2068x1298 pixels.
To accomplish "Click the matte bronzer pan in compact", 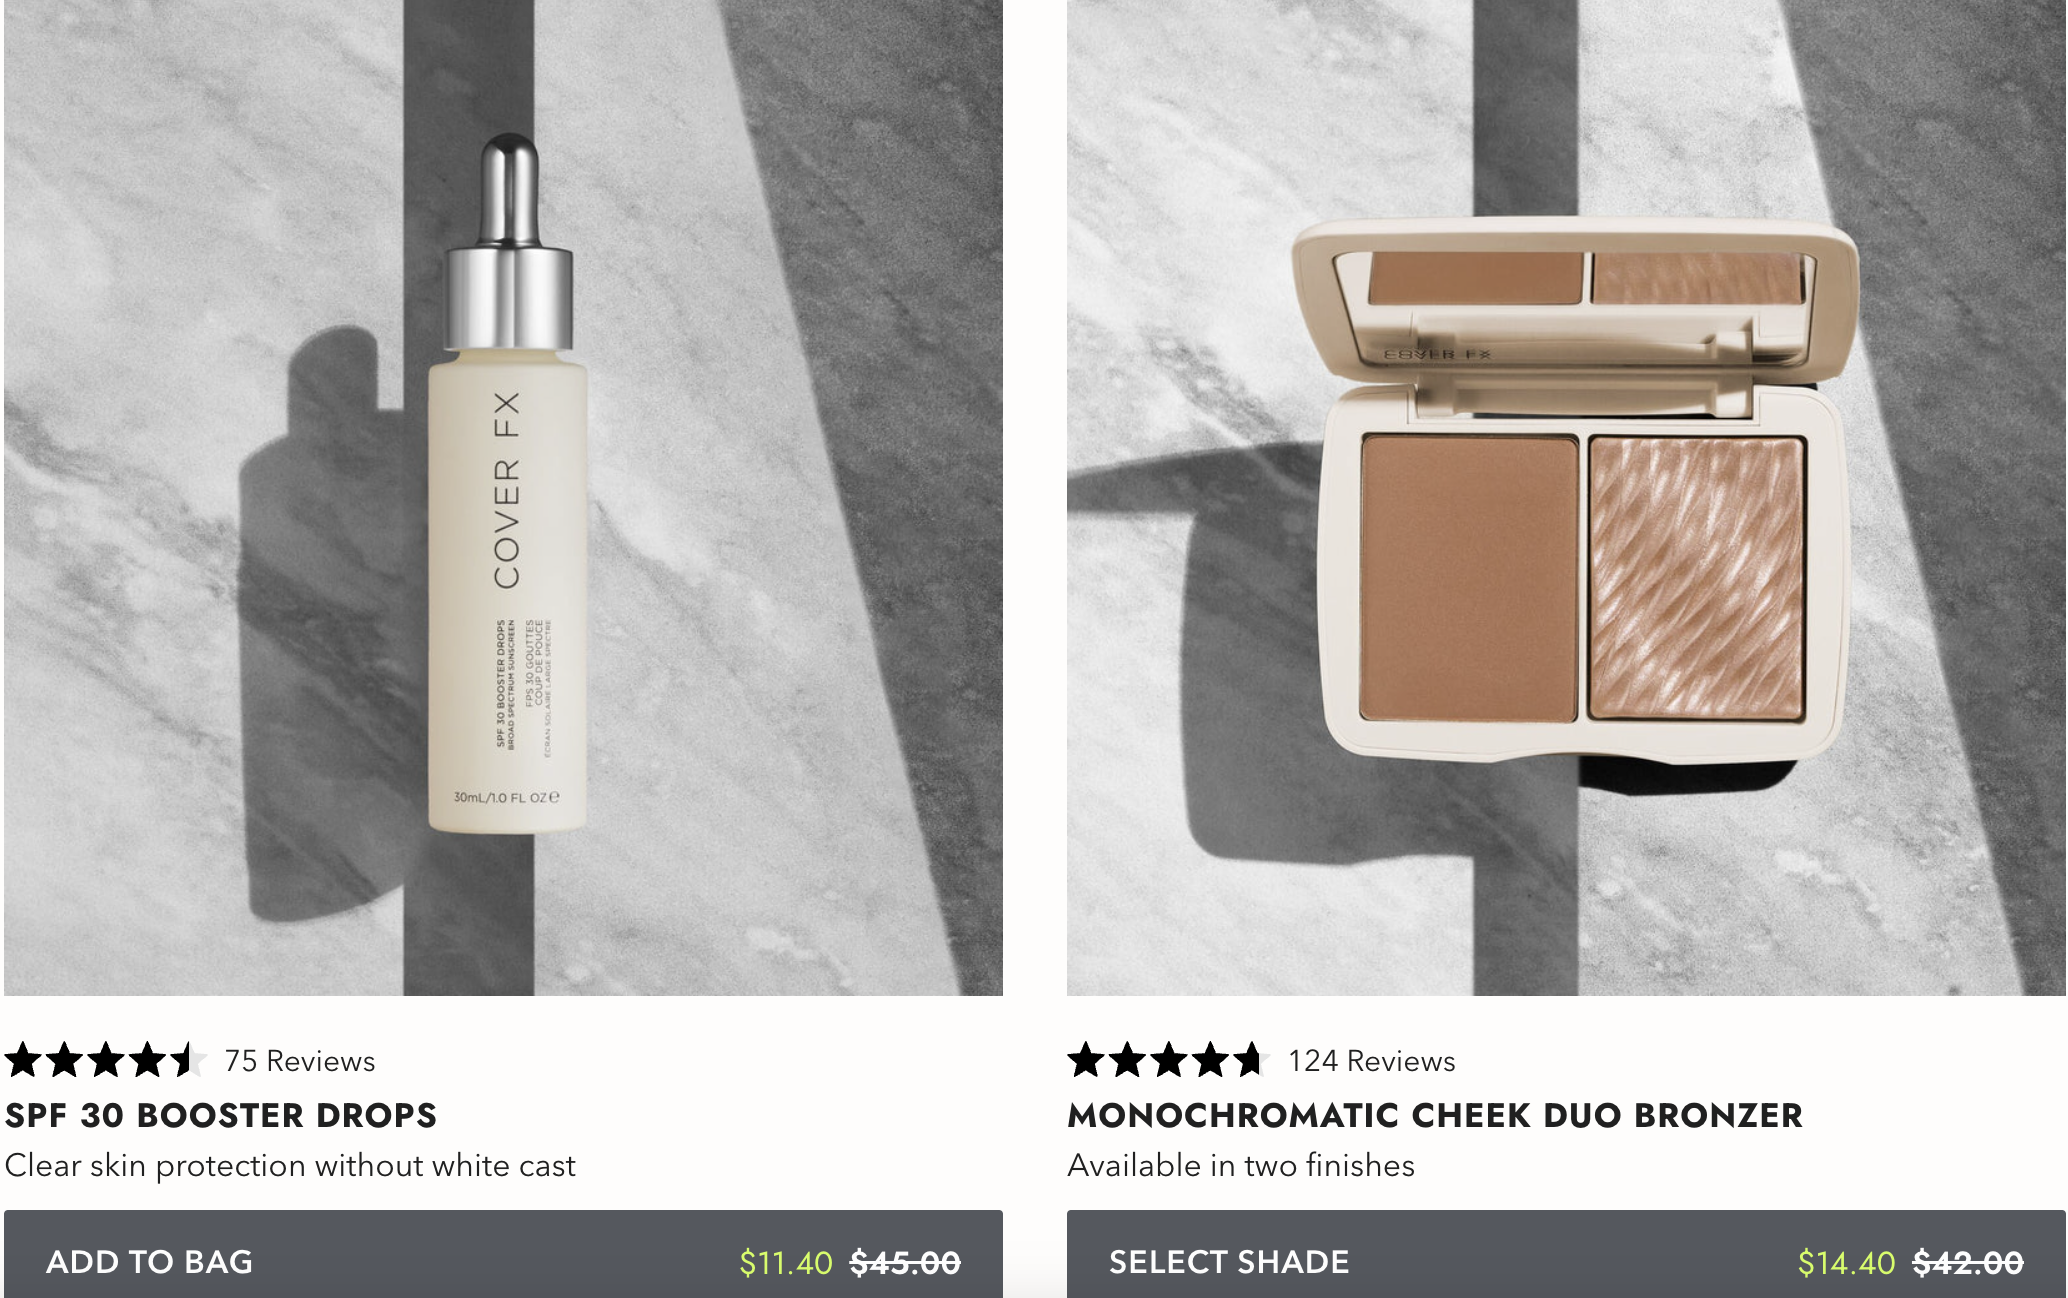I will [x=1469, y=578].
